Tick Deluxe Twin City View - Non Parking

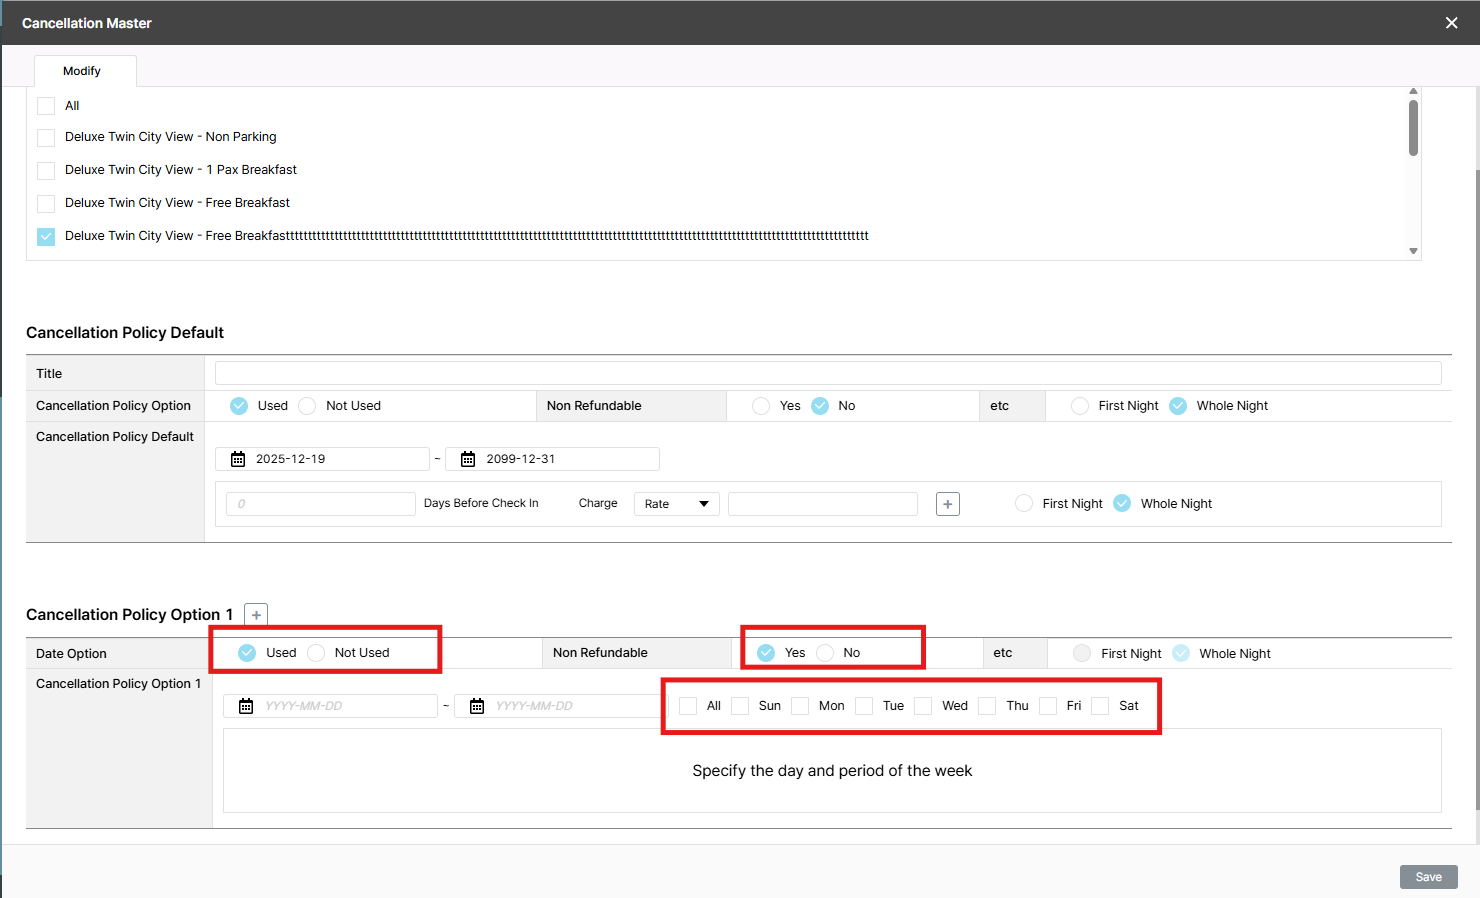pyautogui.click(x=46, y=138)
